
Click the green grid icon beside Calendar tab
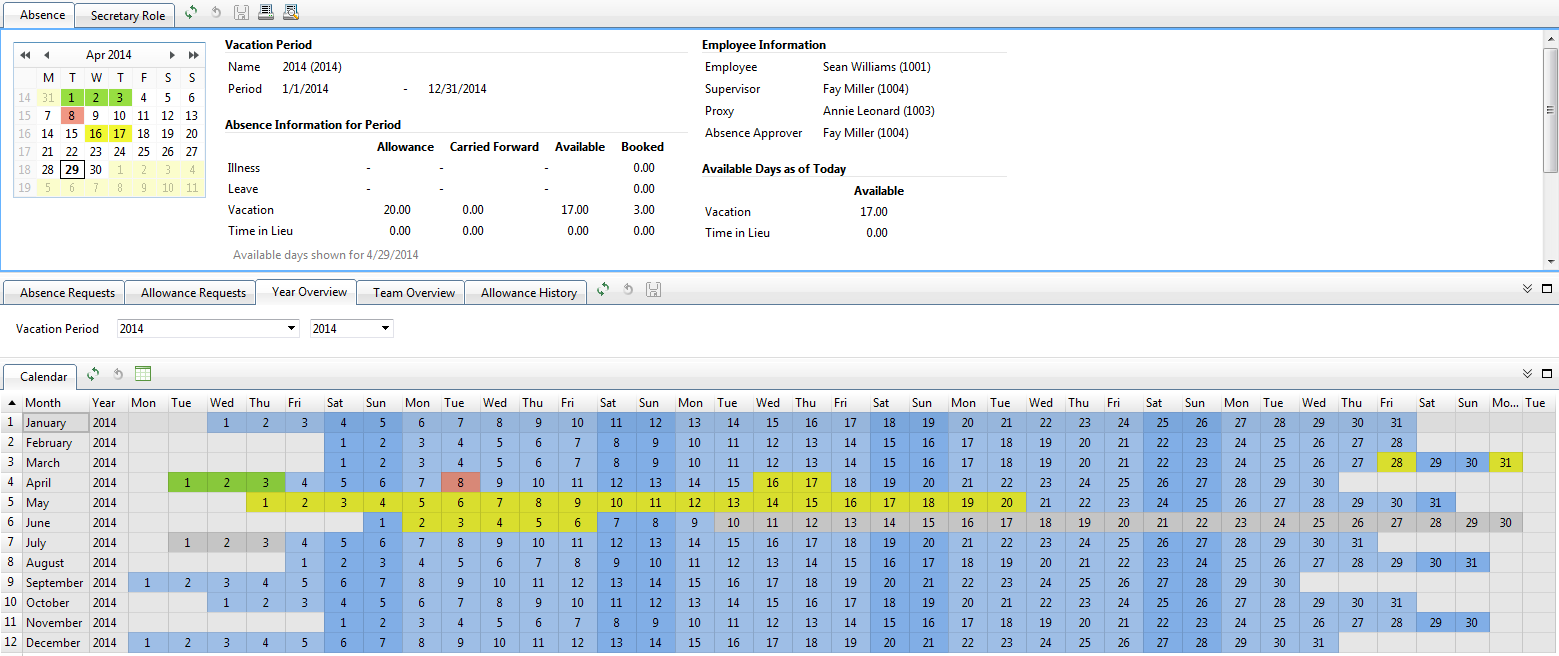pyautogui.click(x=143, y=374)
